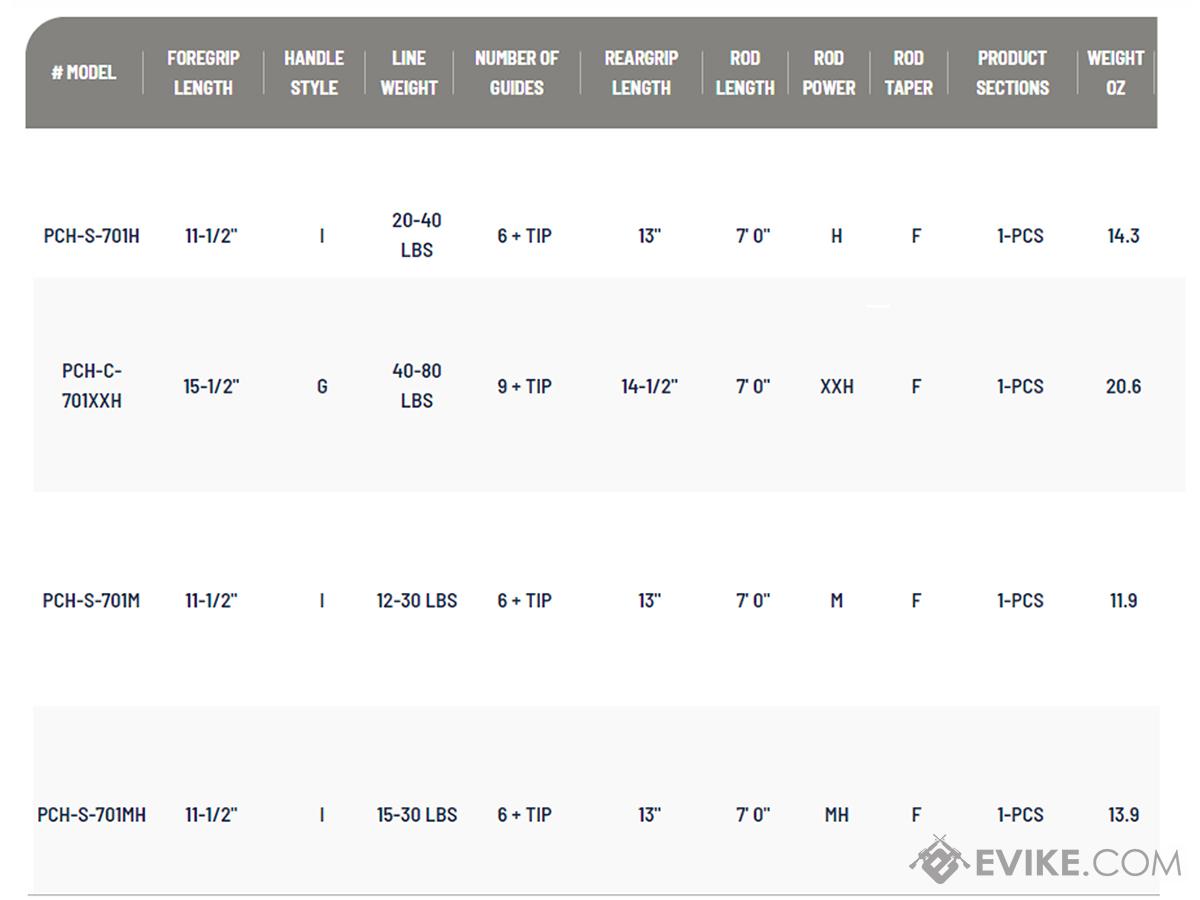Click the 20.6 weight value
1200x900 pixels.
click(x=1124, y=386)
